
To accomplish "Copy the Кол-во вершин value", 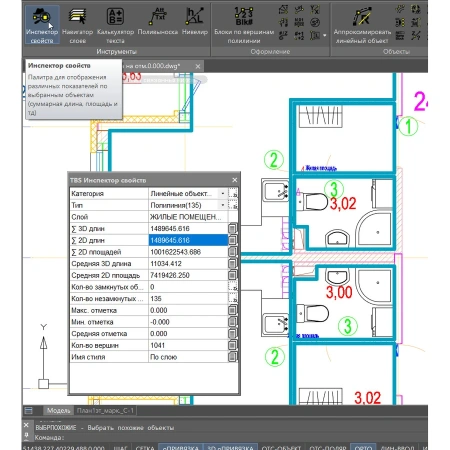I will (233, 345).
